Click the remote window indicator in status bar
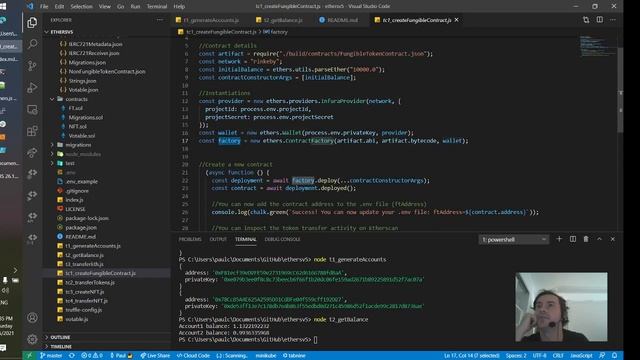This screenshot has height=360, width=640. (29, 356)
